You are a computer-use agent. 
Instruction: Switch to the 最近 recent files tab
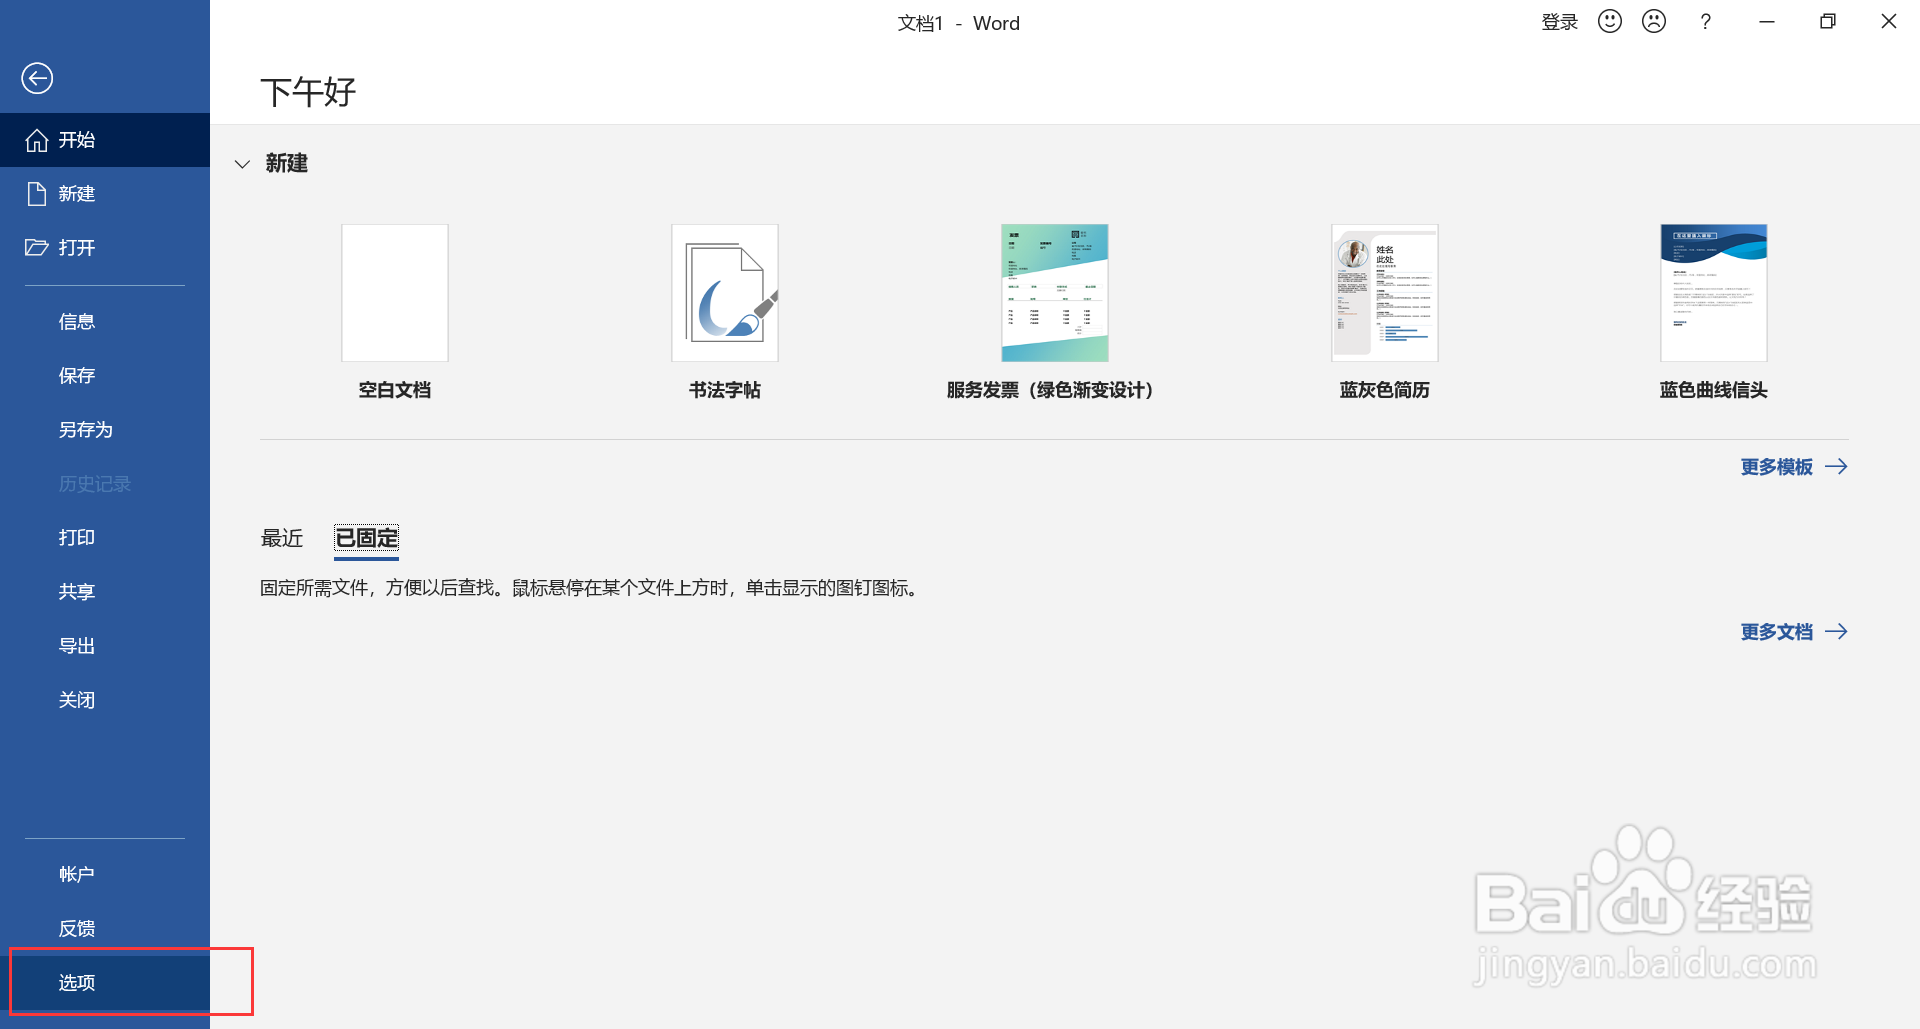pyautogui.click(x=282, y=538)
